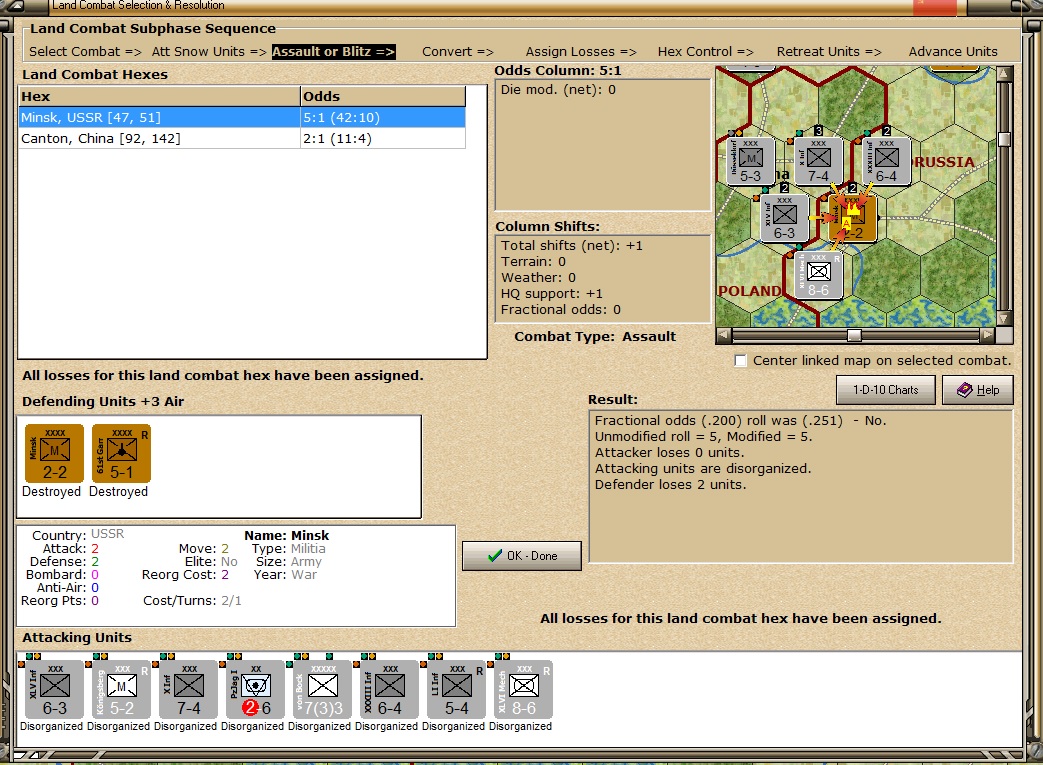Select the Königsberg 5-2 attacking unit

[122, 689]
